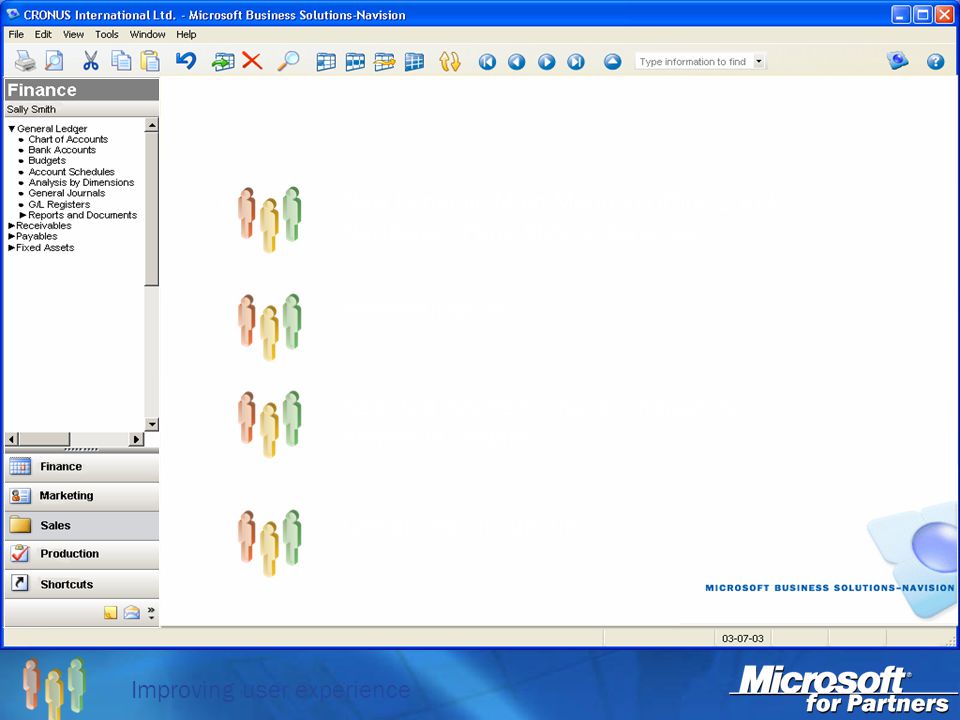The height and width of the screenshot is (720, 960).
Task: Click the second table filter icon
Action: point(355,62)
